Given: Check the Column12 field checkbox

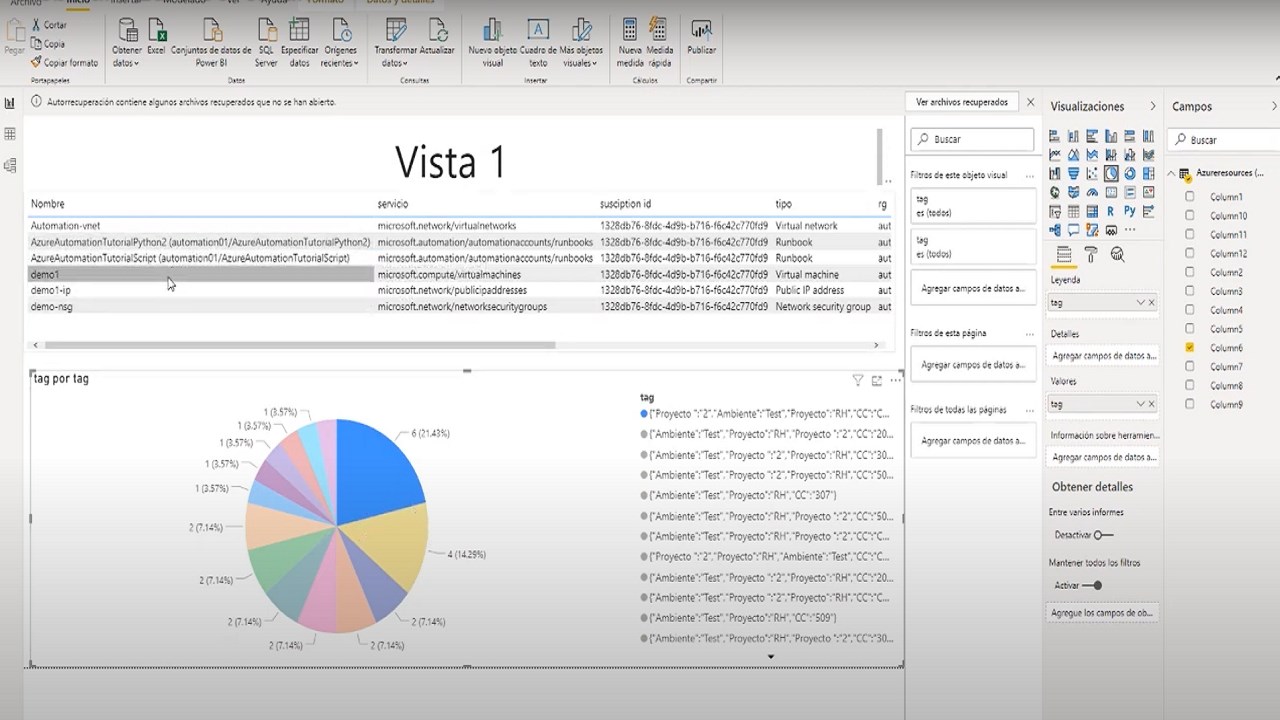Looking at the screenshot, I should [1190, 254].
